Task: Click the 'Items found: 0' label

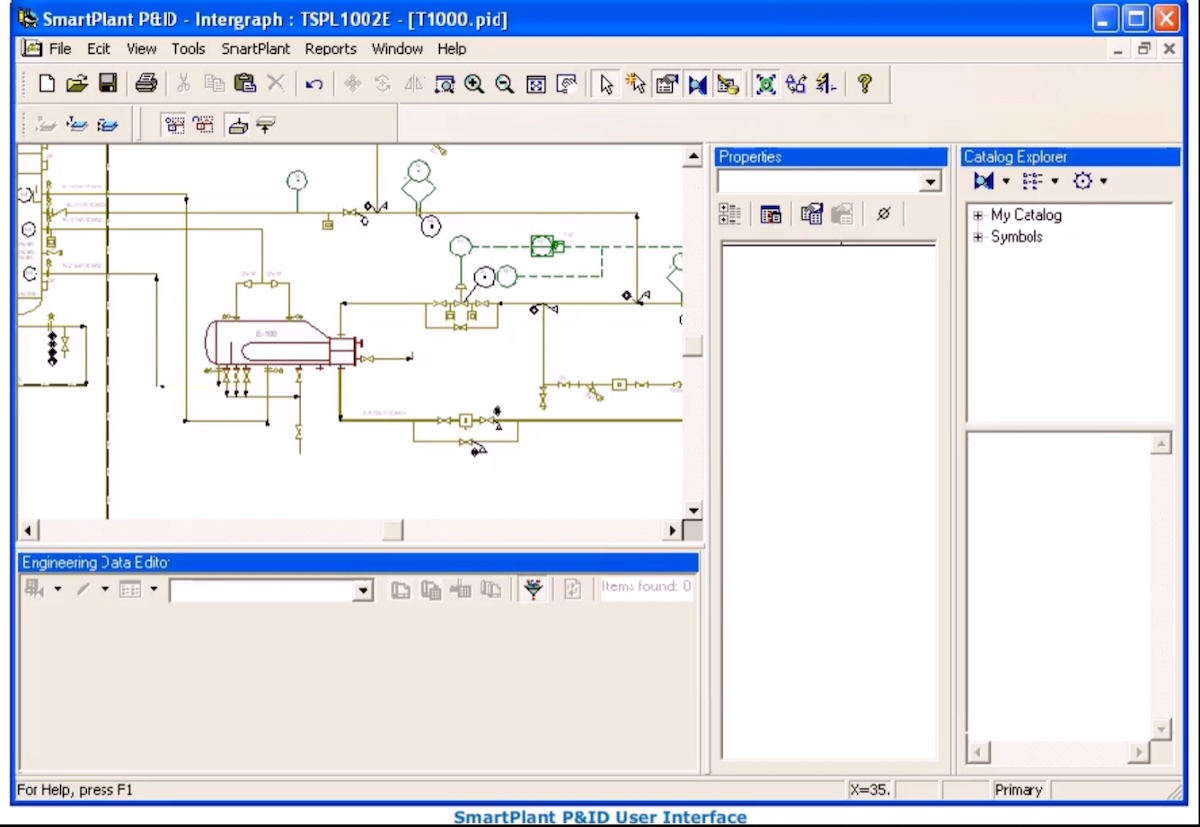Action: 646,587
